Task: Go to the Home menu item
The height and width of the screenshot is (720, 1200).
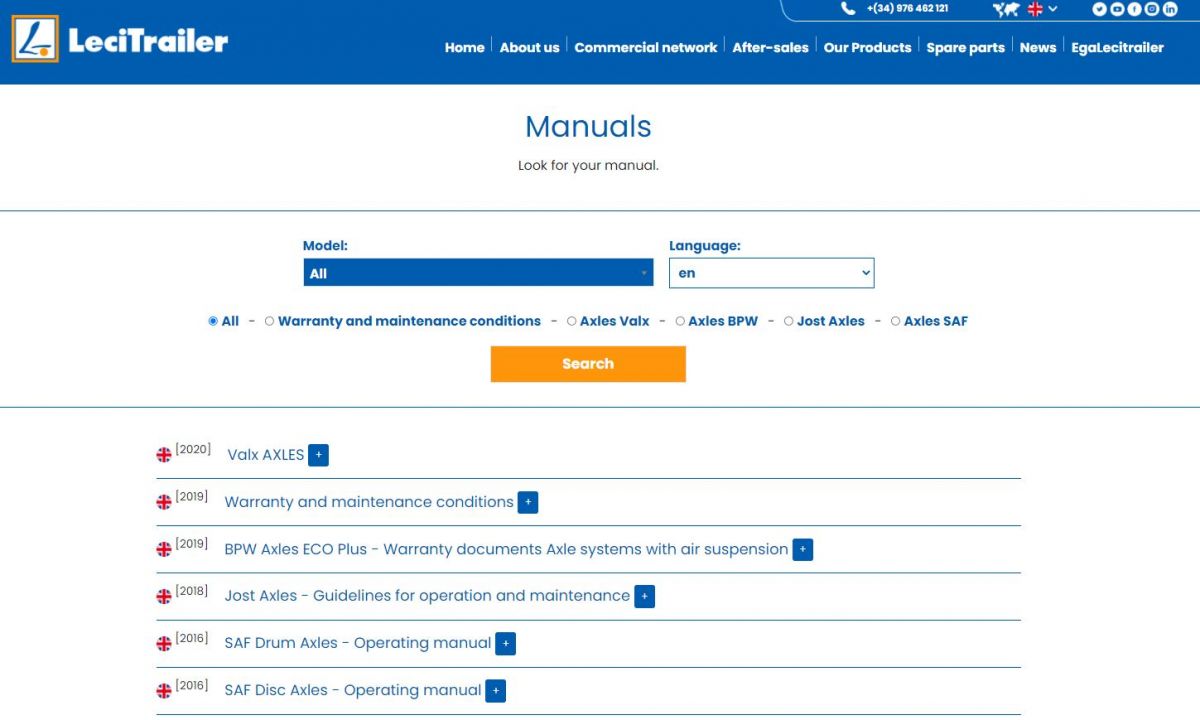Action: click(464, 47)
